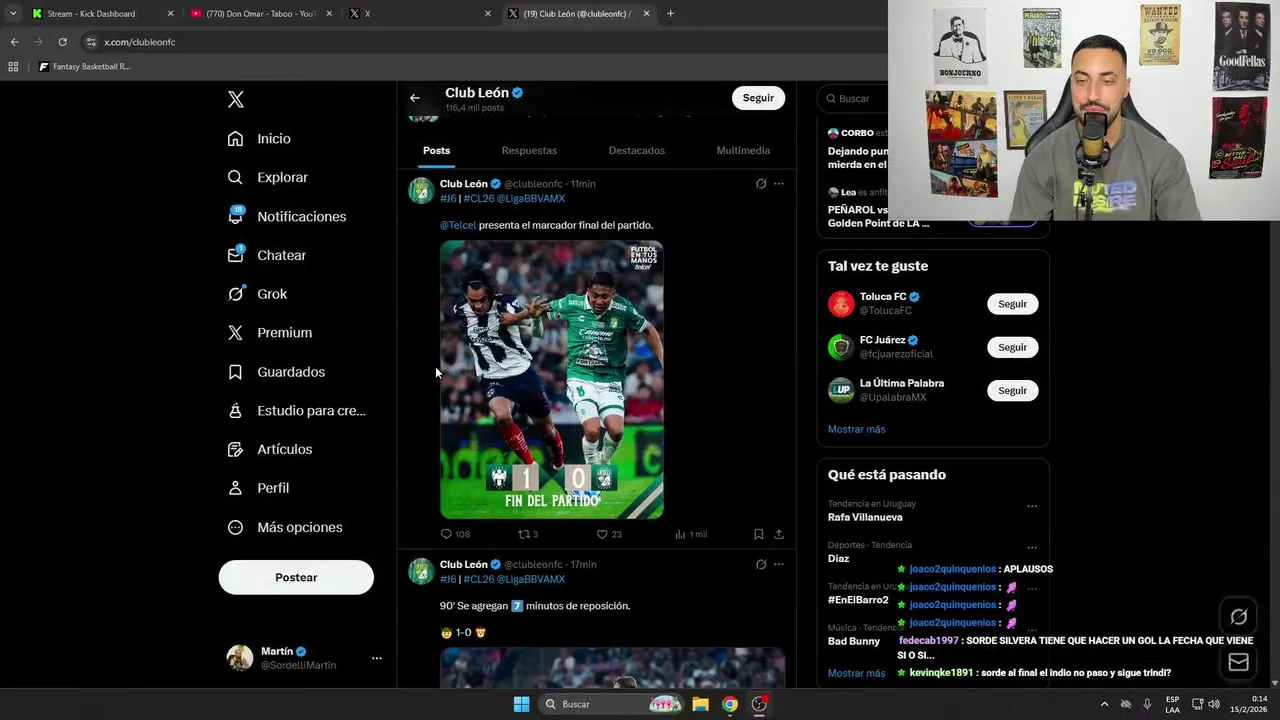Open Guardados bookmarks
The image size is (1280, 720).
[x=276, y=372]
